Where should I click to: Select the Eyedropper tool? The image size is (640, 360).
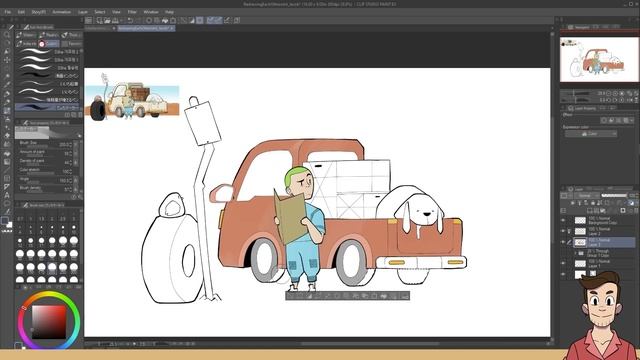(x=7, y=85)
